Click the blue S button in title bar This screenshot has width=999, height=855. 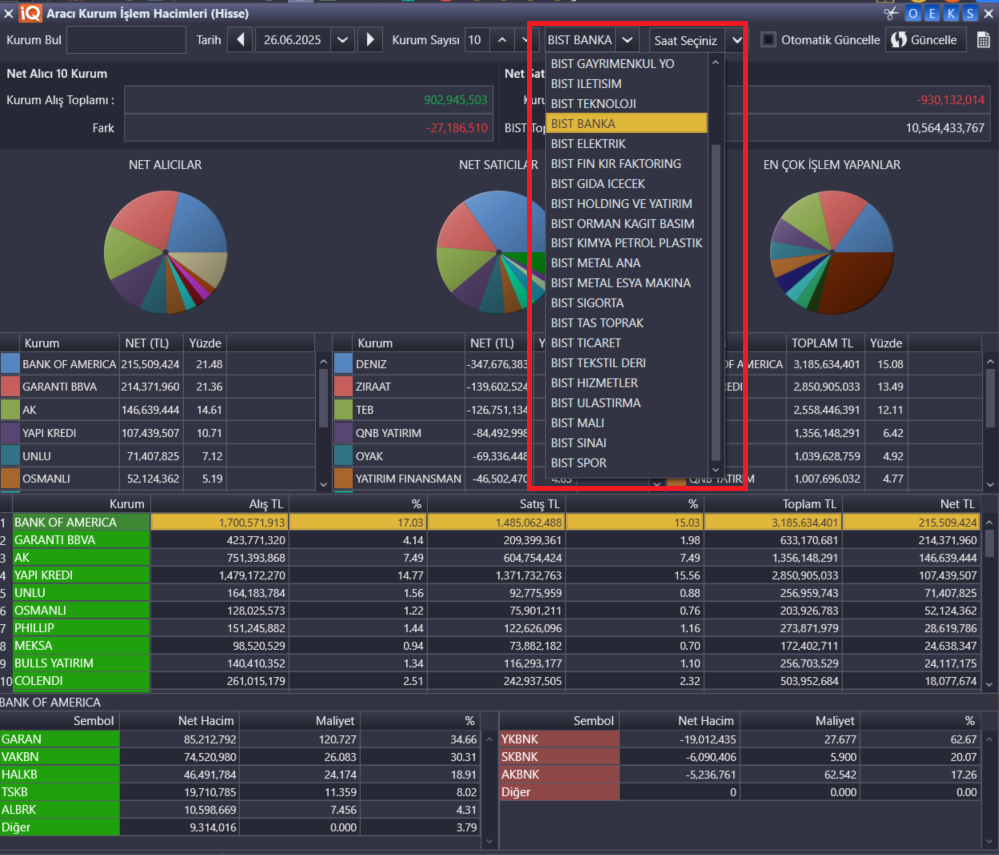pos(970,13)
